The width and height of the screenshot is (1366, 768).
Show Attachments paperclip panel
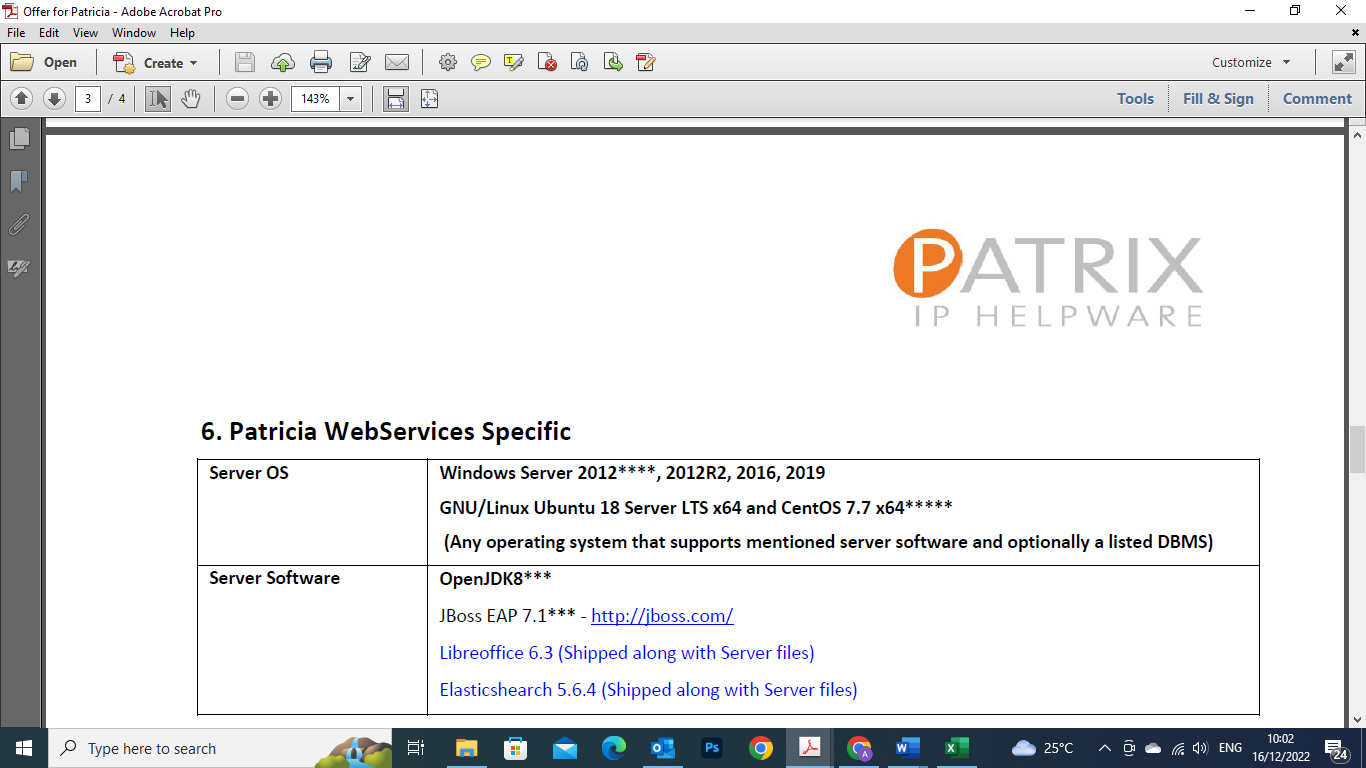click(x=18, y=224)
